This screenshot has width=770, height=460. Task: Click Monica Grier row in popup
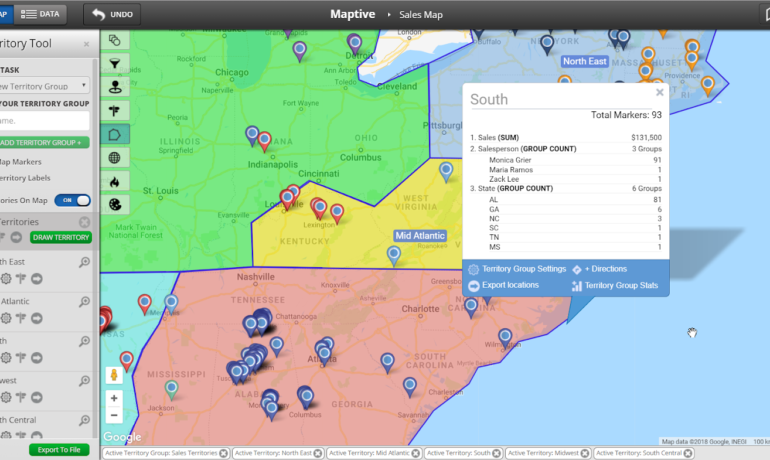tap(575, 160)
